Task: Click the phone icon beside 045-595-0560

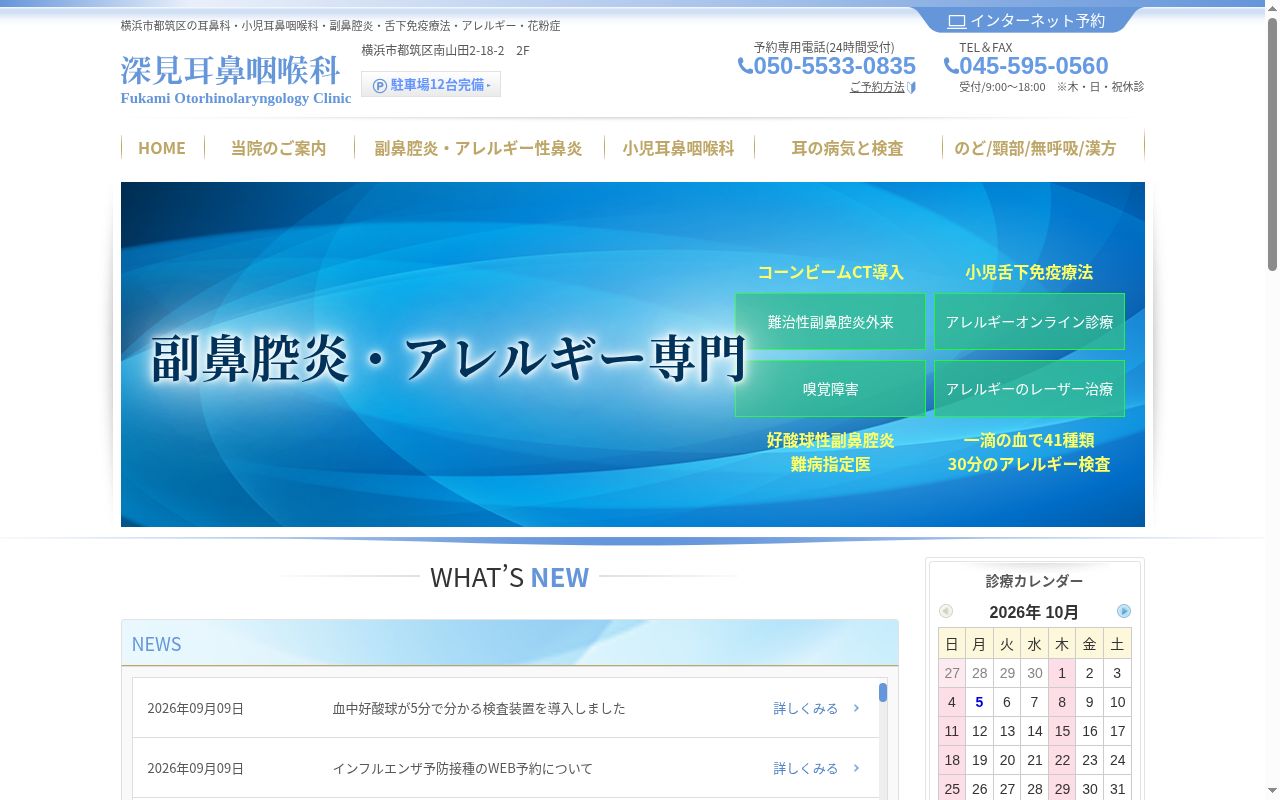Action: click(951, 66)
